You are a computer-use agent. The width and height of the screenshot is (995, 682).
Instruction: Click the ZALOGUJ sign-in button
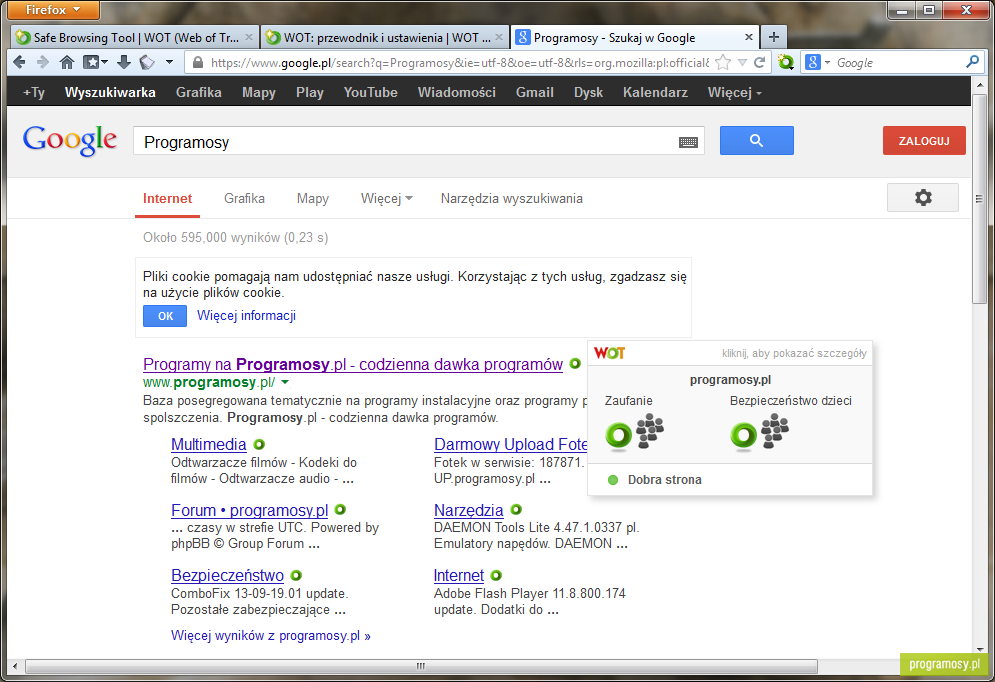[x=924, y=140]
